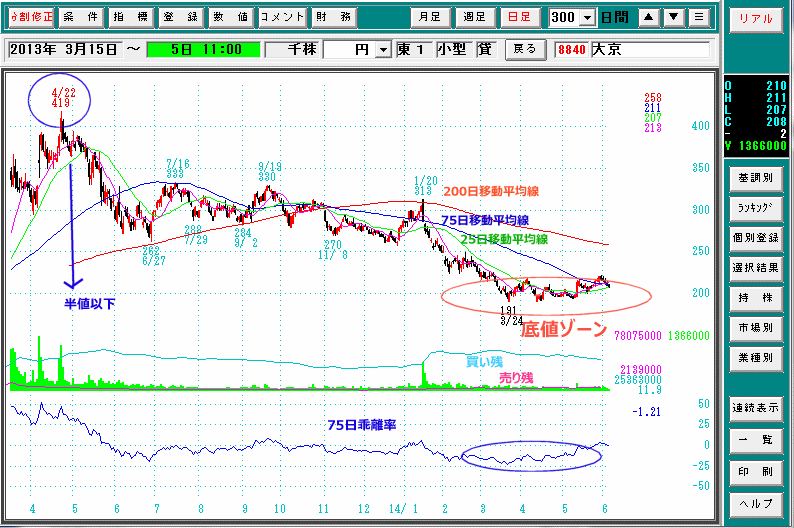Click the 連続表示 continuous display button
This screenshot has height=528, width=794.
pyautogui.click(x=756, y=408)
